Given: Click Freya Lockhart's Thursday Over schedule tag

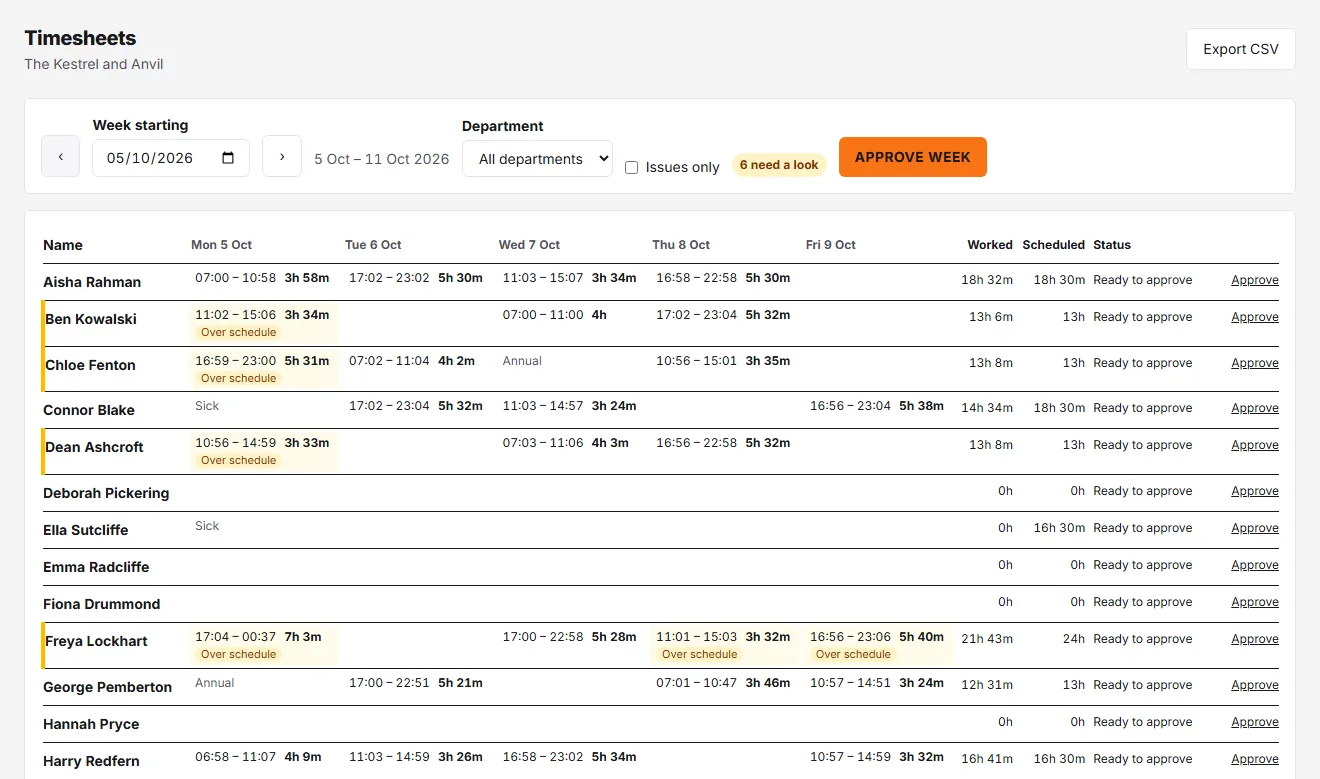Looking at the screenshot, I should coord(699,654).
